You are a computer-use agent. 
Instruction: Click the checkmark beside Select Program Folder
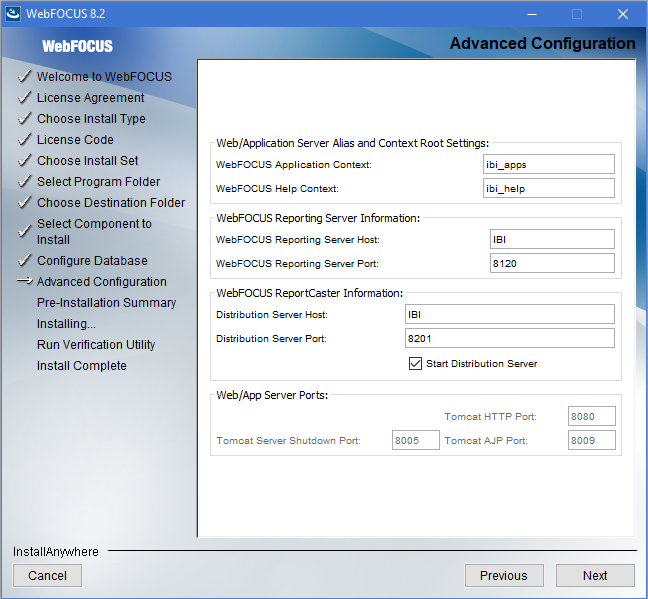[x=24, y=181]
